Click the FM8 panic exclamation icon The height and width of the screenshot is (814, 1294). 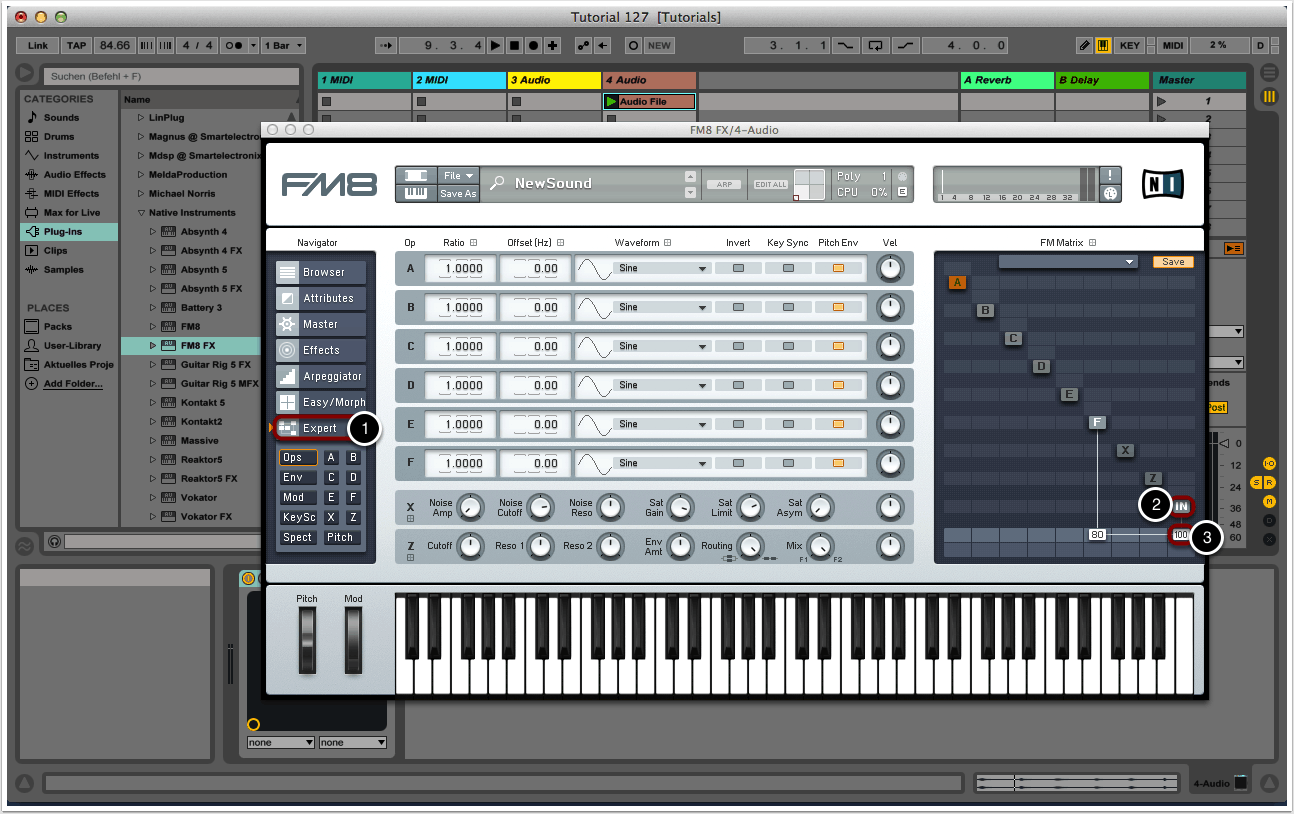pyautogui.click(x=1109, y=175)
